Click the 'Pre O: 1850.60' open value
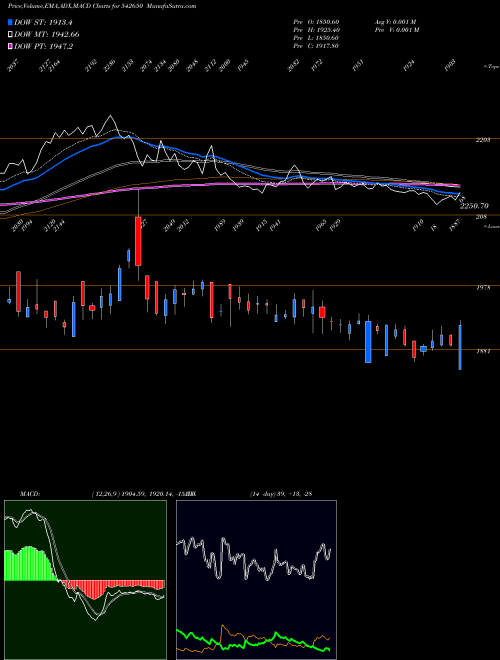Image resolution: width=500 pixels, height=660 pixels. point(316,22)
